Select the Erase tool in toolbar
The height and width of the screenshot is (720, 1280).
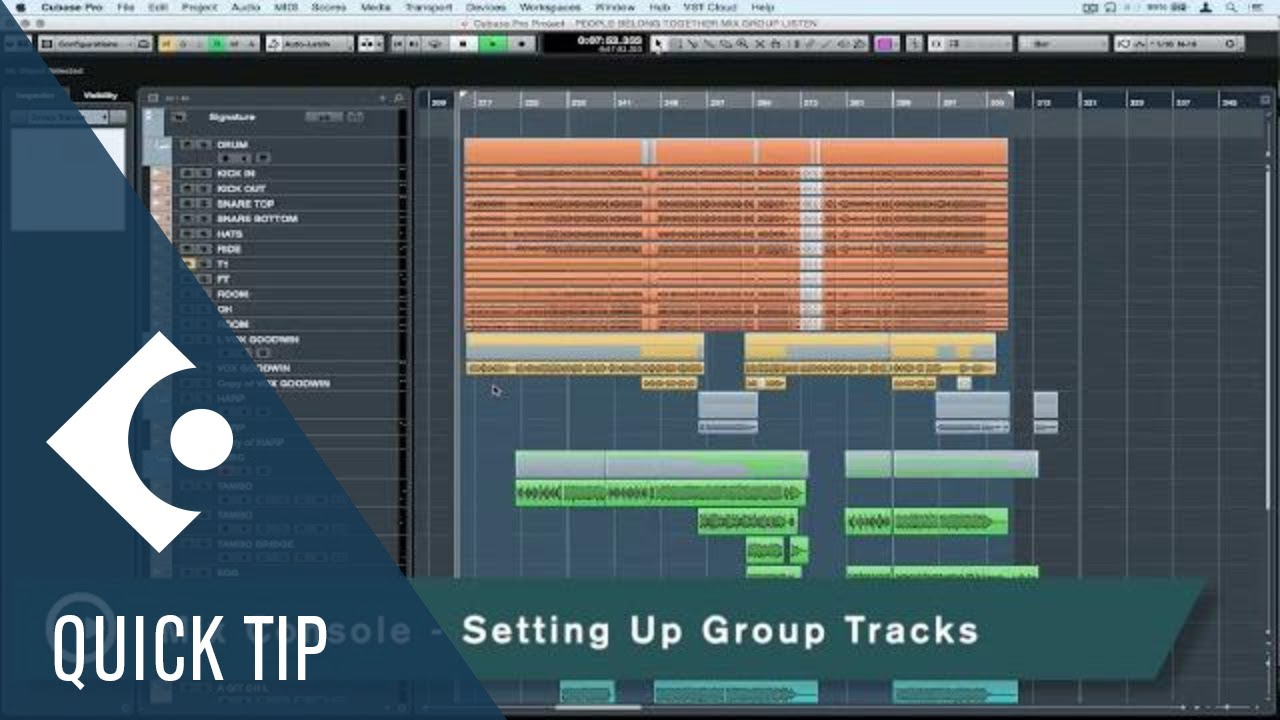[727, 44]
